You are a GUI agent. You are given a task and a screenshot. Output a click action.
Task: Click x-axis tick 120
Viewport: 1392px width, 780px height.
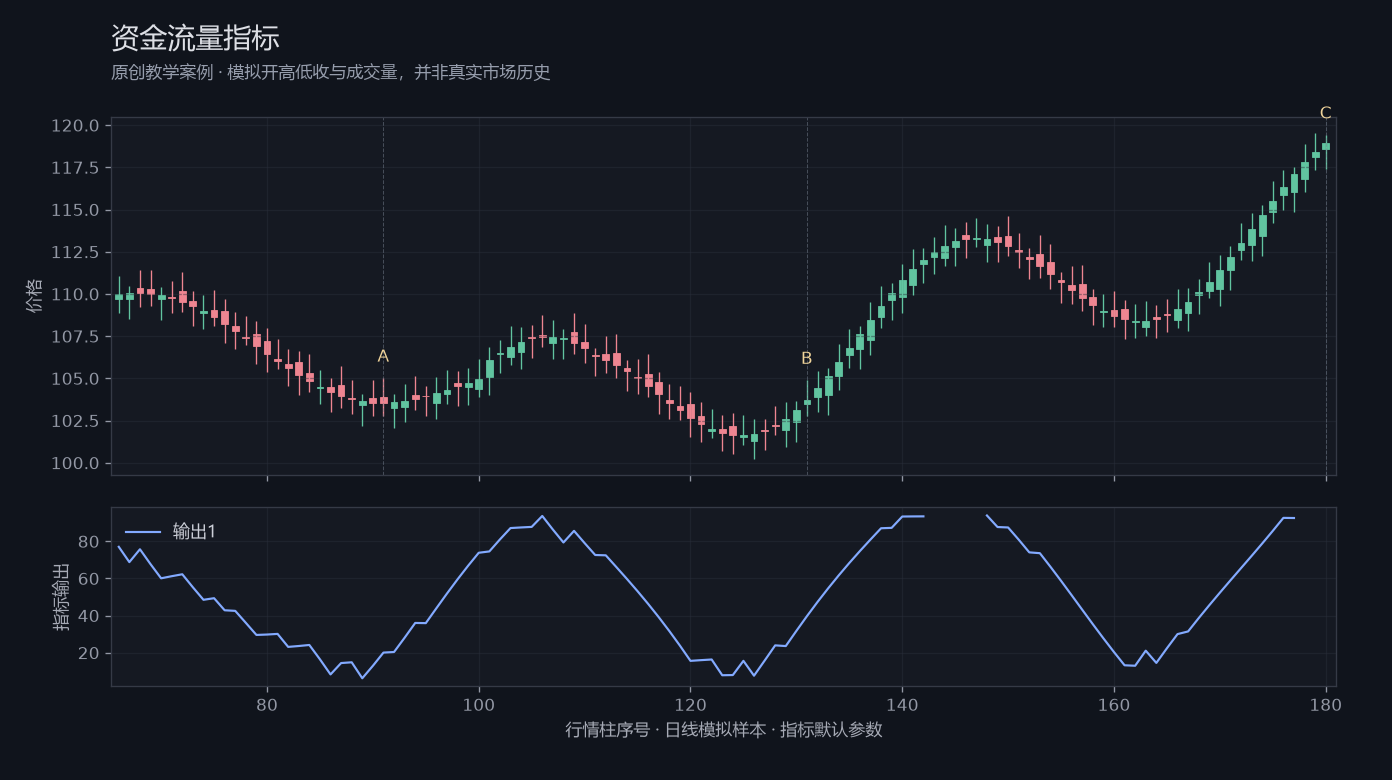[x=690, y=704]
